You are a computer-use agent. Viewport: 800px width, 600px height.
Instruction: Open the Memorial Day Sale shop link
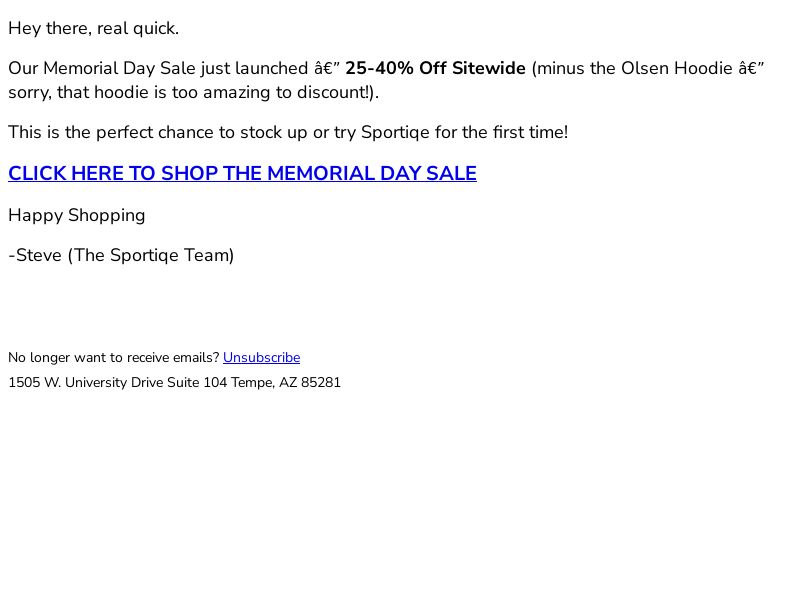pyautogui.click(x=242, y=173)
